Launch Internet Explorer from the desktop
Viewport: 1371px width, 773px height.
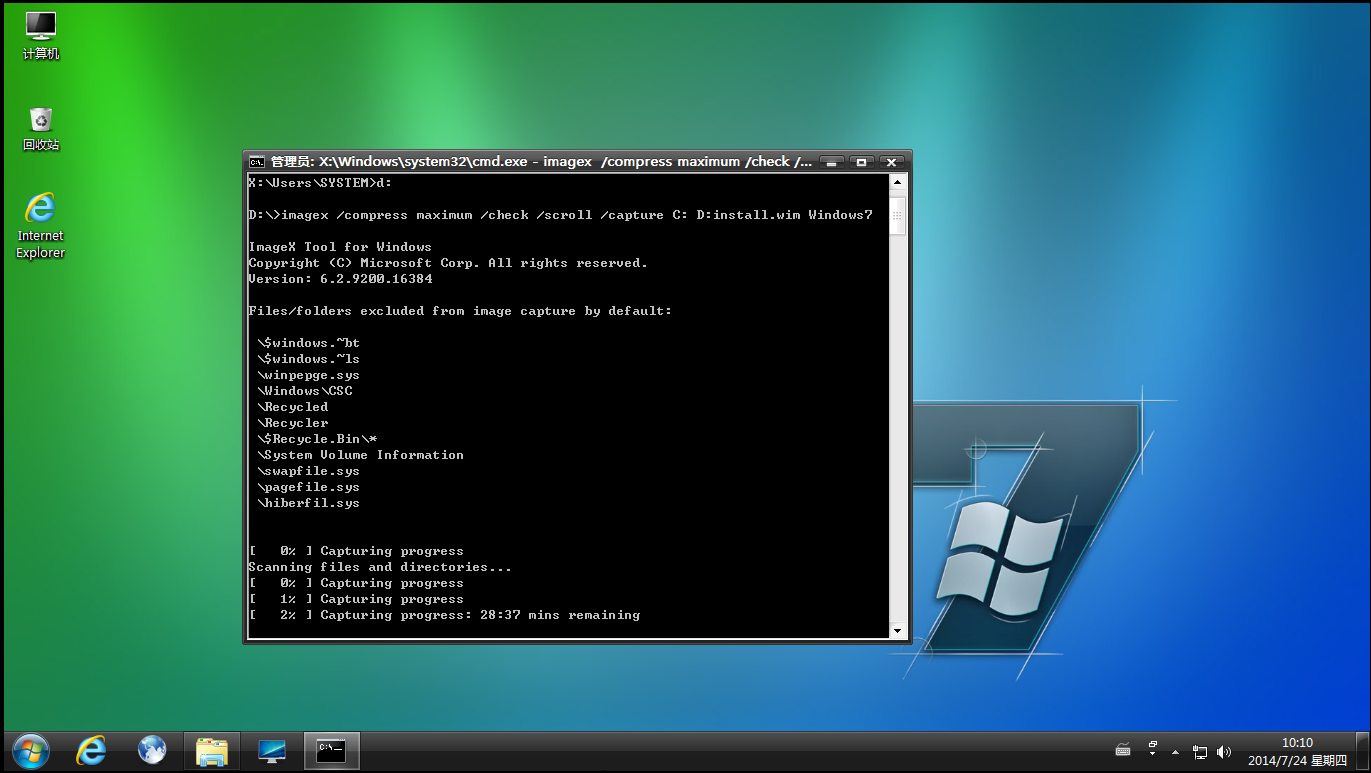[x=40, y=226]
